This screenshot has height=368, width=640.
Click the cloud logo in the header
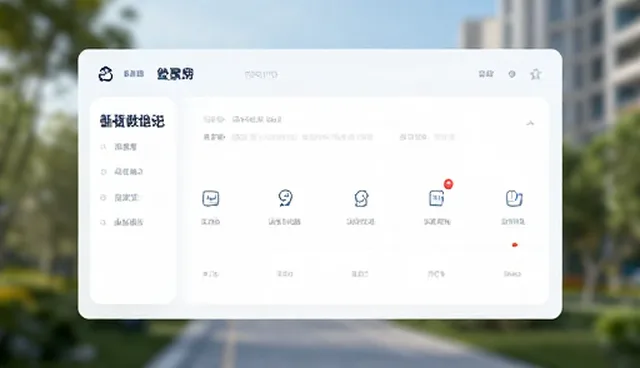pos(105,74)
